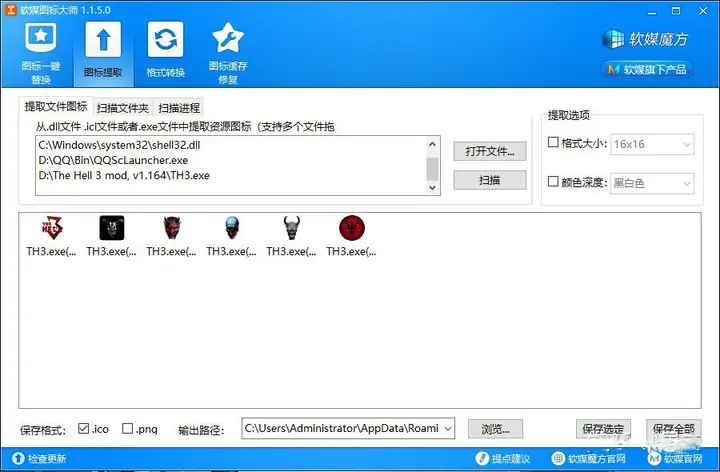
Task: Click the 扫描 button
Action: [x=490, y=180]
